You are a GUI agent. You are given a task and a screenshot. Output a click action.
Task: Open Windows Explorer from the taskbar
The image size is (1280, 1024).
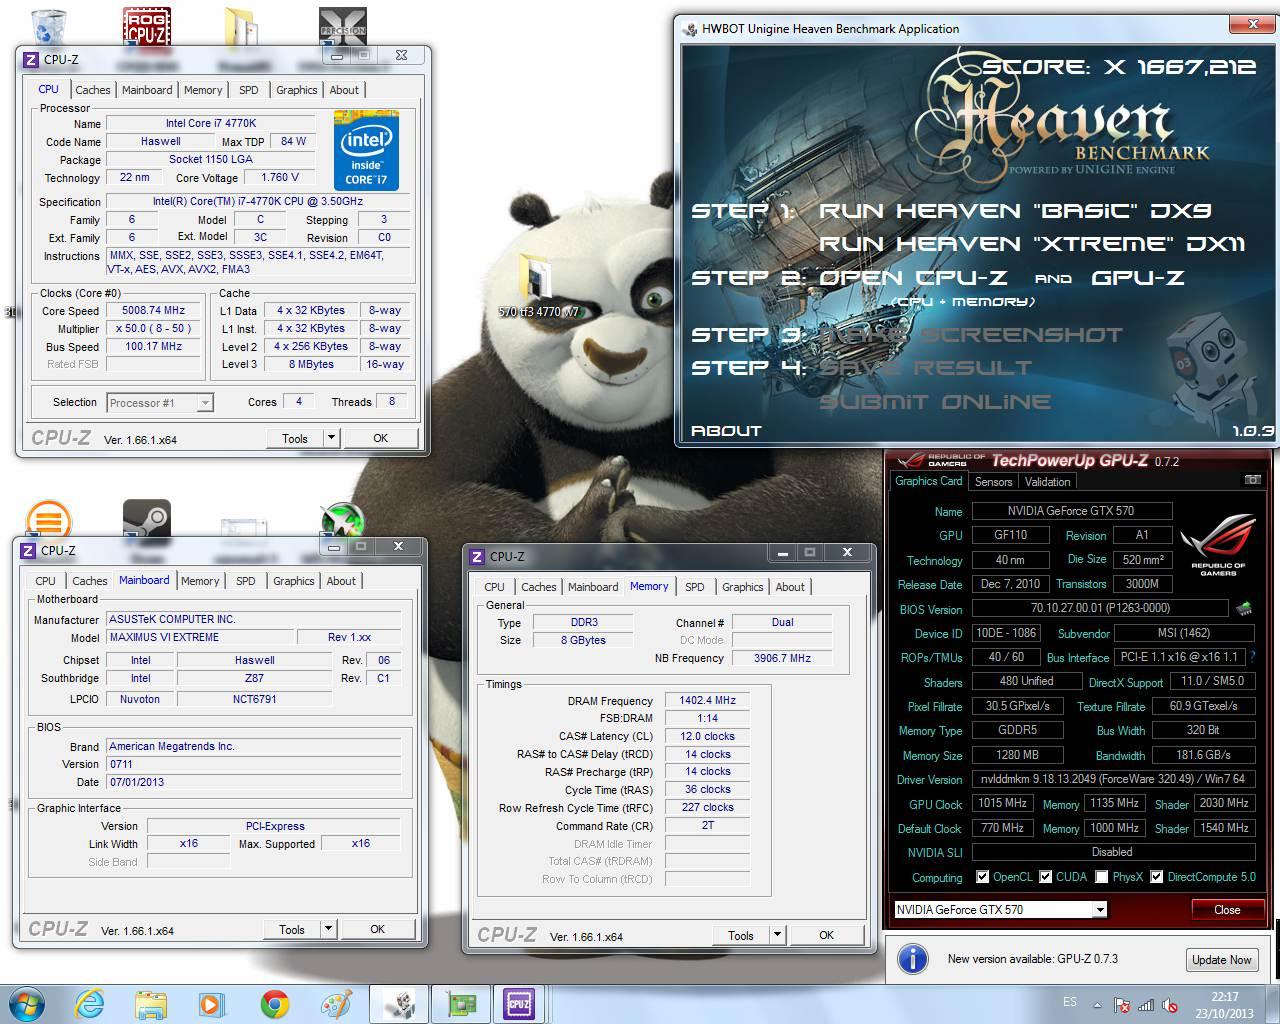[x=151, y=1004]
